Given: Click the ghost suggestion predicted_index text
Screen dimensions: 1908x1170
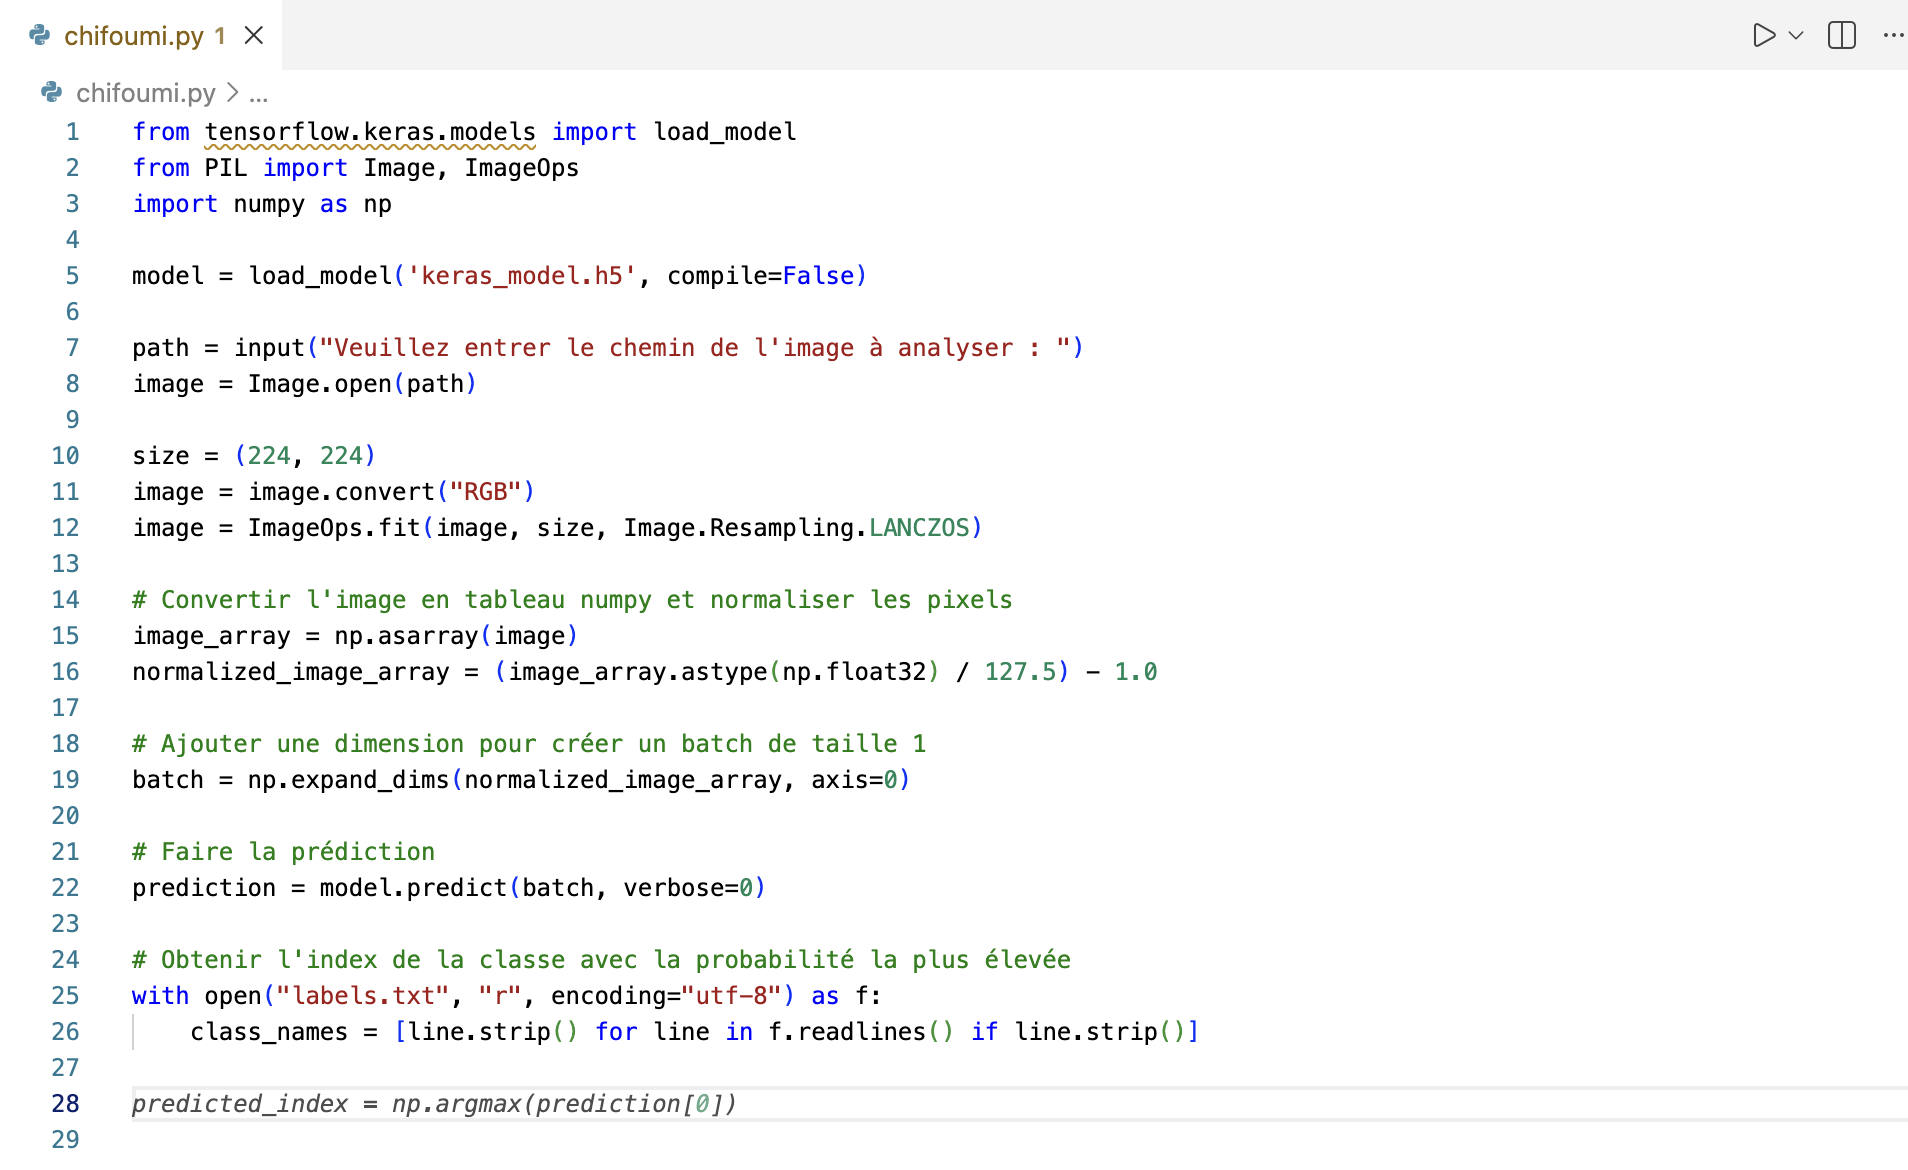Looking at the screenshot, I should pyautogui.click(x=240, y=1104).
